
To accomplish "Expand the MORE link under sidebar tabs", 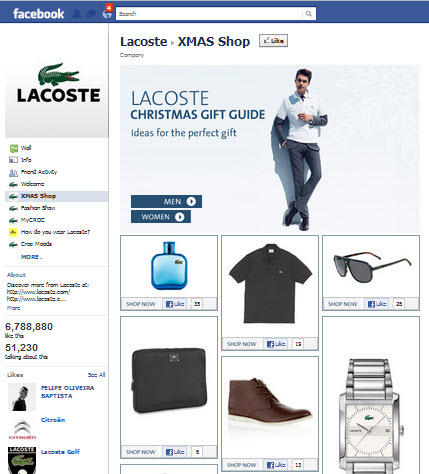I will coord(31,257).
